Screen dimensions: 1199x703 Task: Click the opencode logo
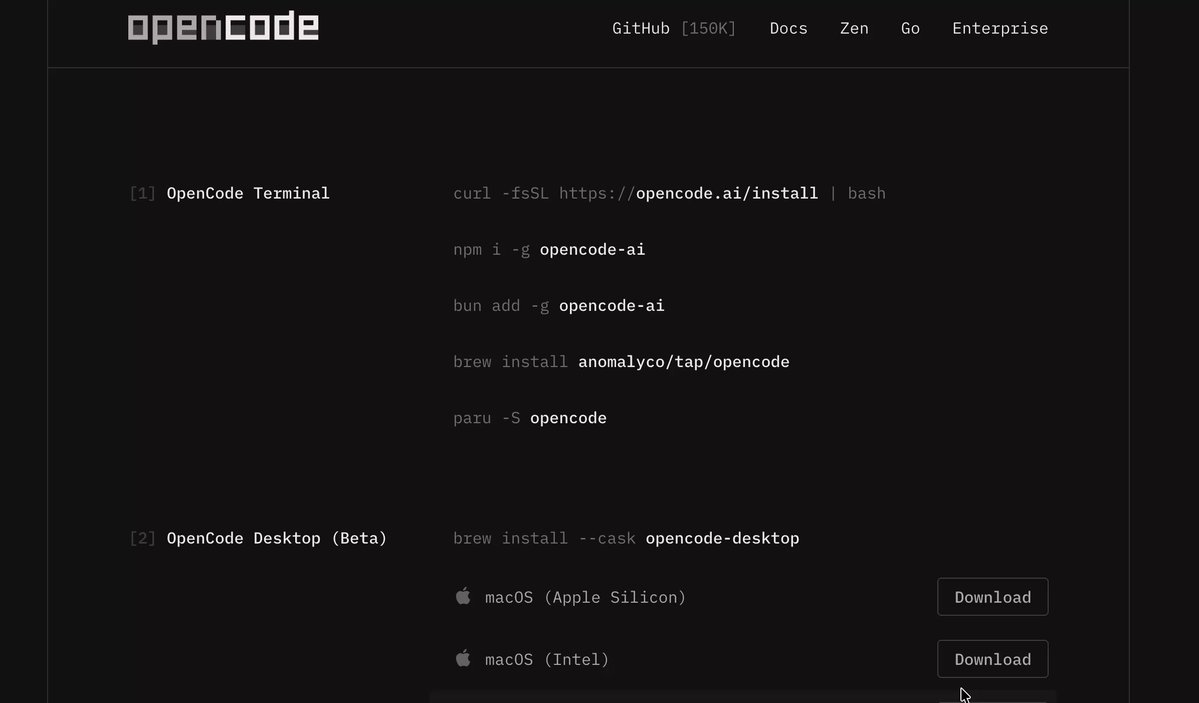(223, 28)
